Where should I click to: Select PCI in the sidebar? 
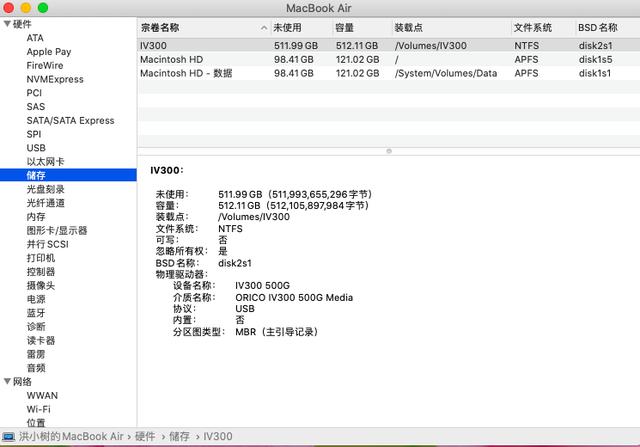pyautogui.click(x=34, y=93)
